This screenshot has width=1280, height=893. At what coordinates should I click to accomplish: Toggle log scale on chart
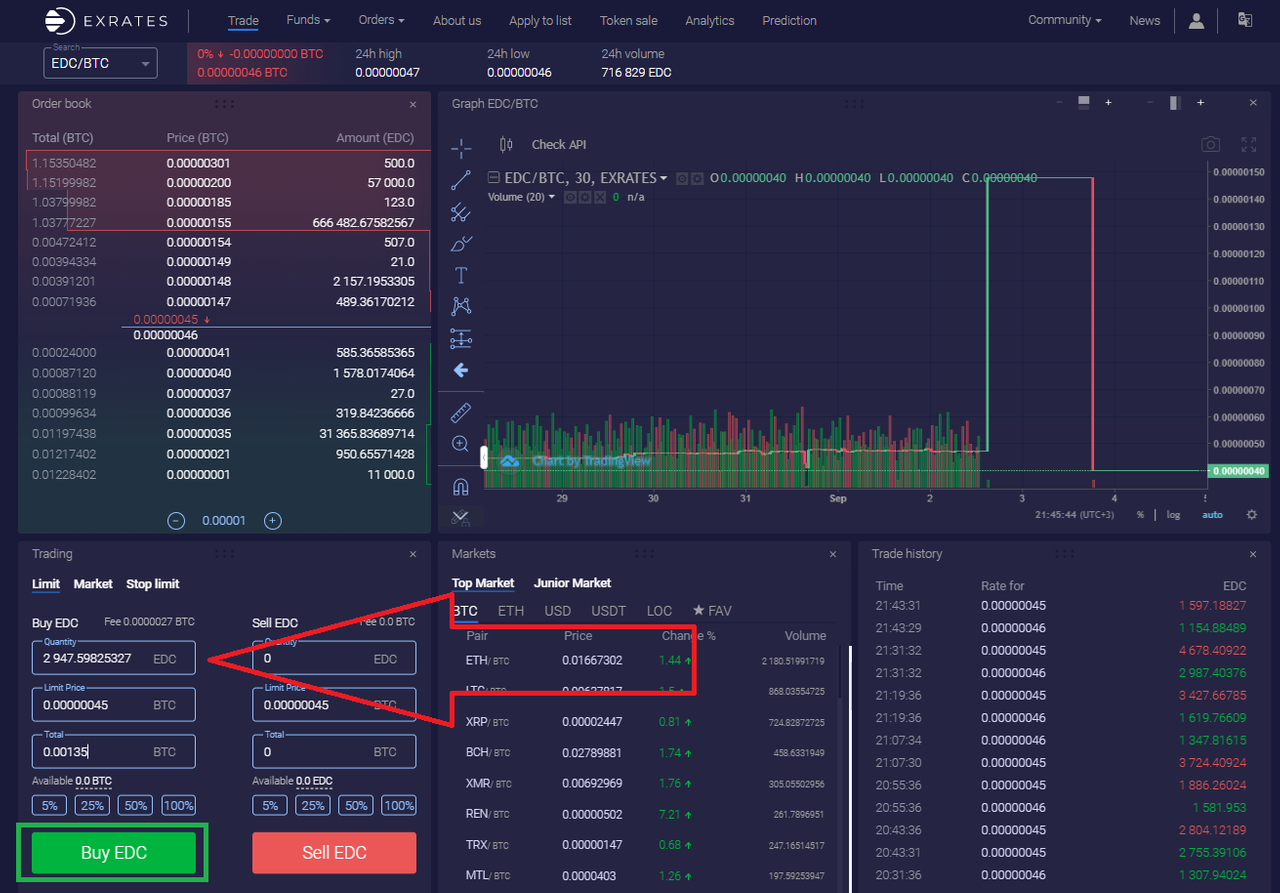point(1173,514)
